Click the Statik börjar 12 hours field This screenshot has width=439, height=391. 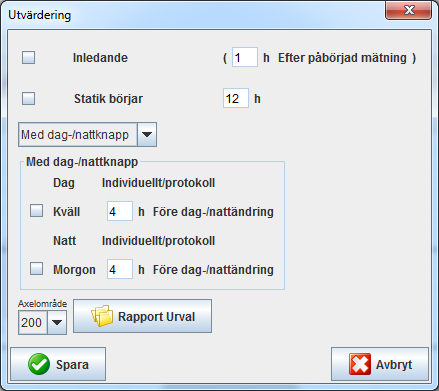click(x=236, y=98)
